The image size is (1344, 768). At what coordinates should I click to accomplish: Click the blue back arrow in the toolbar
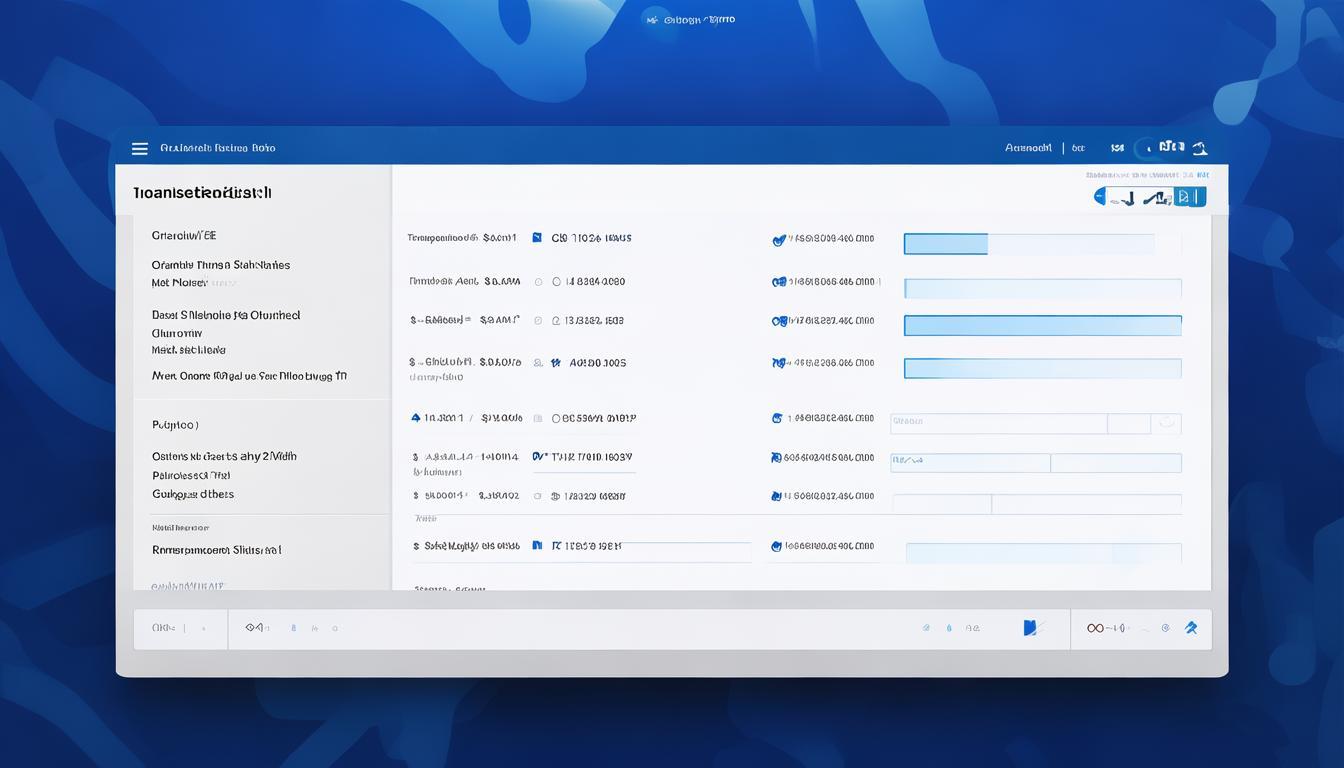click(x=1100, y=197)
